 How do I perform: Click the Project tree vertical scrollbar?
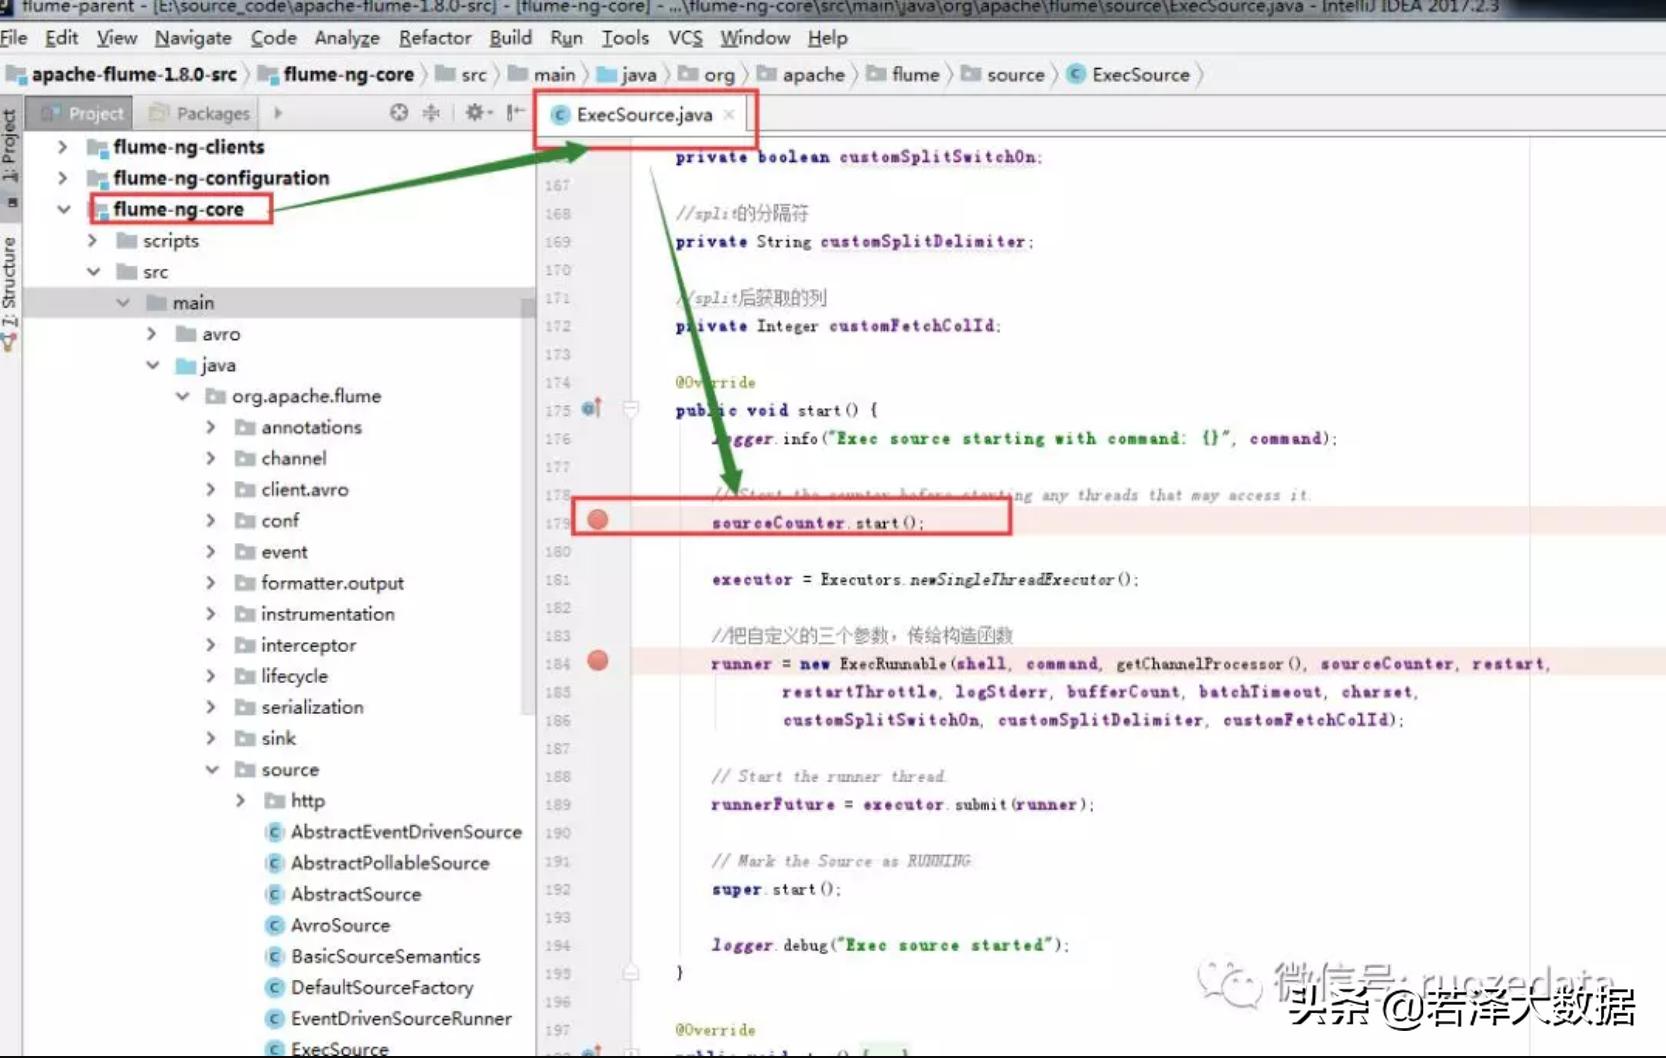(528, 500)
